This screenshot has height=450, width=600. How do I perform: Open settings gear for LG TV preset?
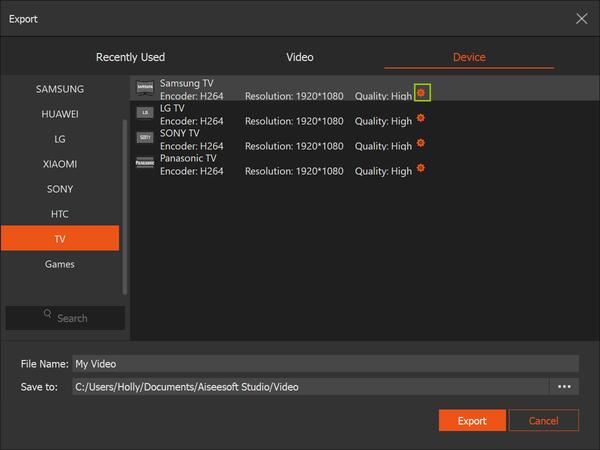421,118
